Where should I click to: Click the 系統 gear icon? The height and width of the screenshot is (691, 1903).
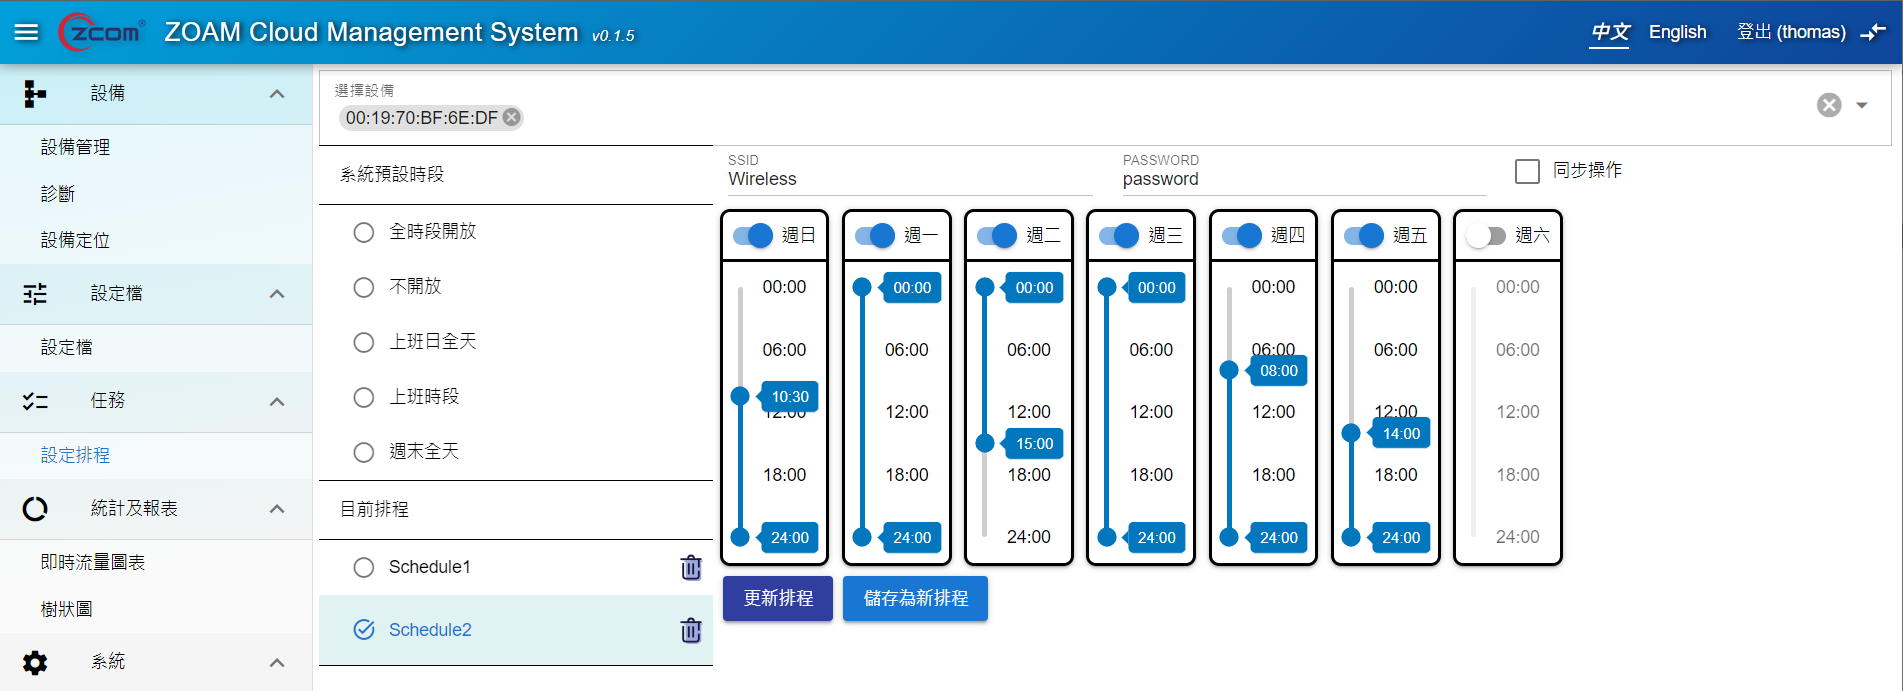coord(35,662)
